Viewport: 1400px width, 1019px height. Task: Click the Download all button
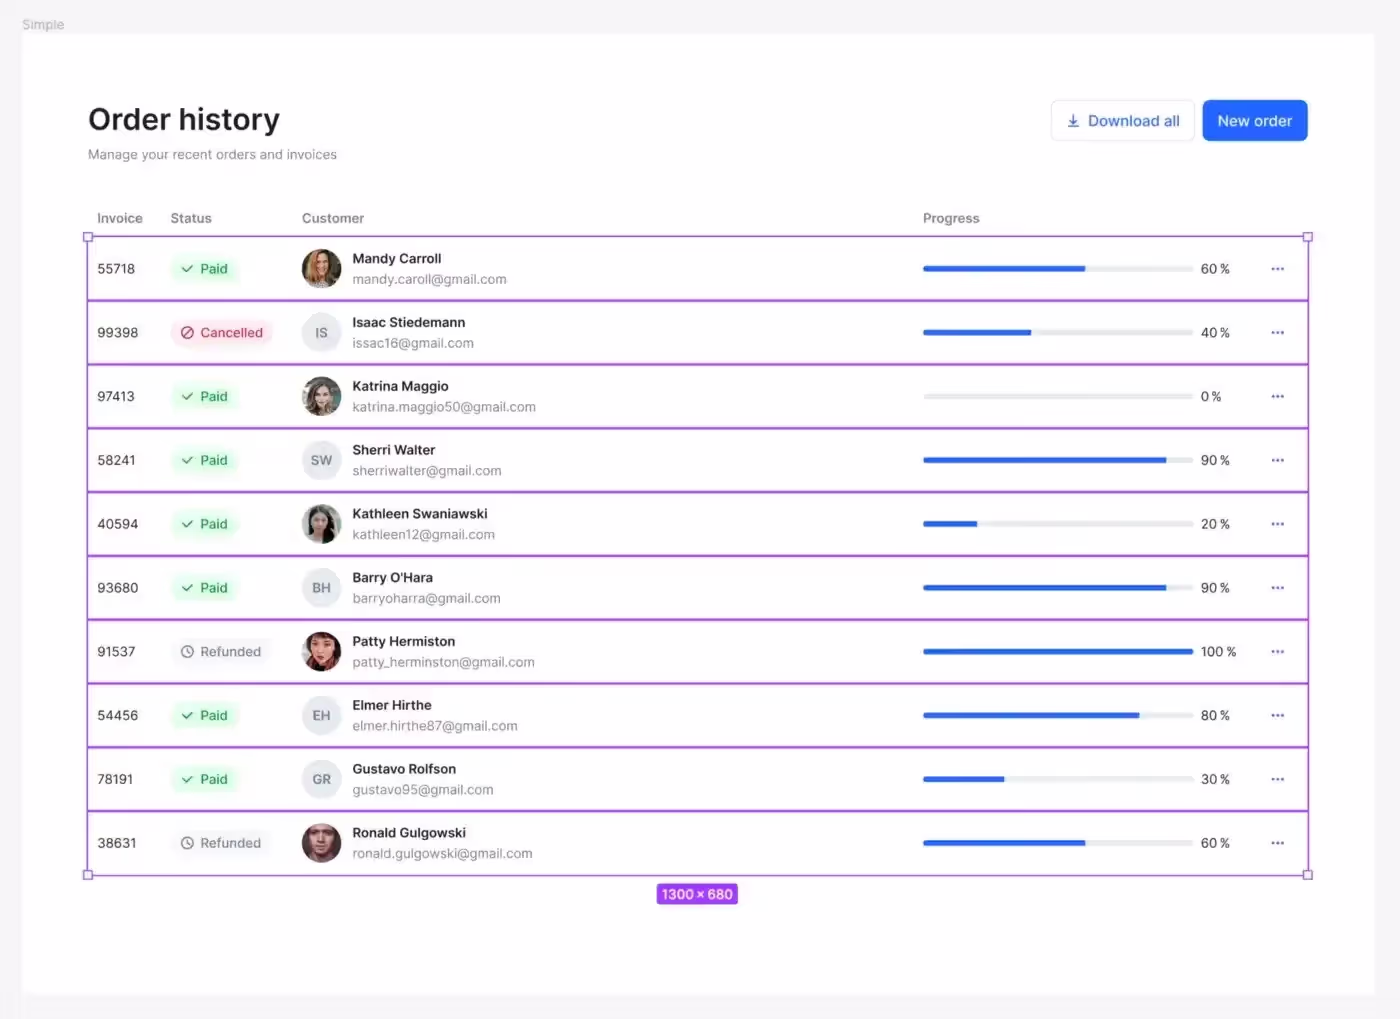click(x=1122, y=121)
